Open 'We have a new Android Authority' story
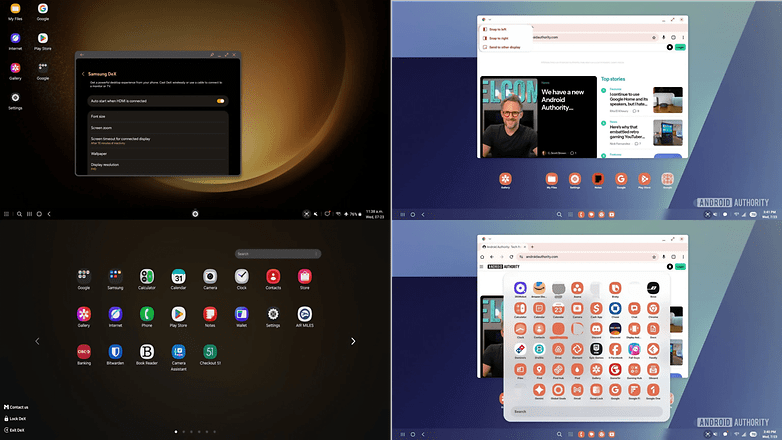The image size is (782, 440). pyautogui.click(x=538, y=117)
